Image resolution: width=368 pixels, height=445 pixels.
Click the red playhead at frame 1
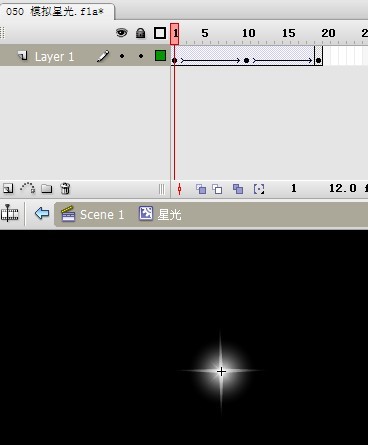click(x=174, y=34)
